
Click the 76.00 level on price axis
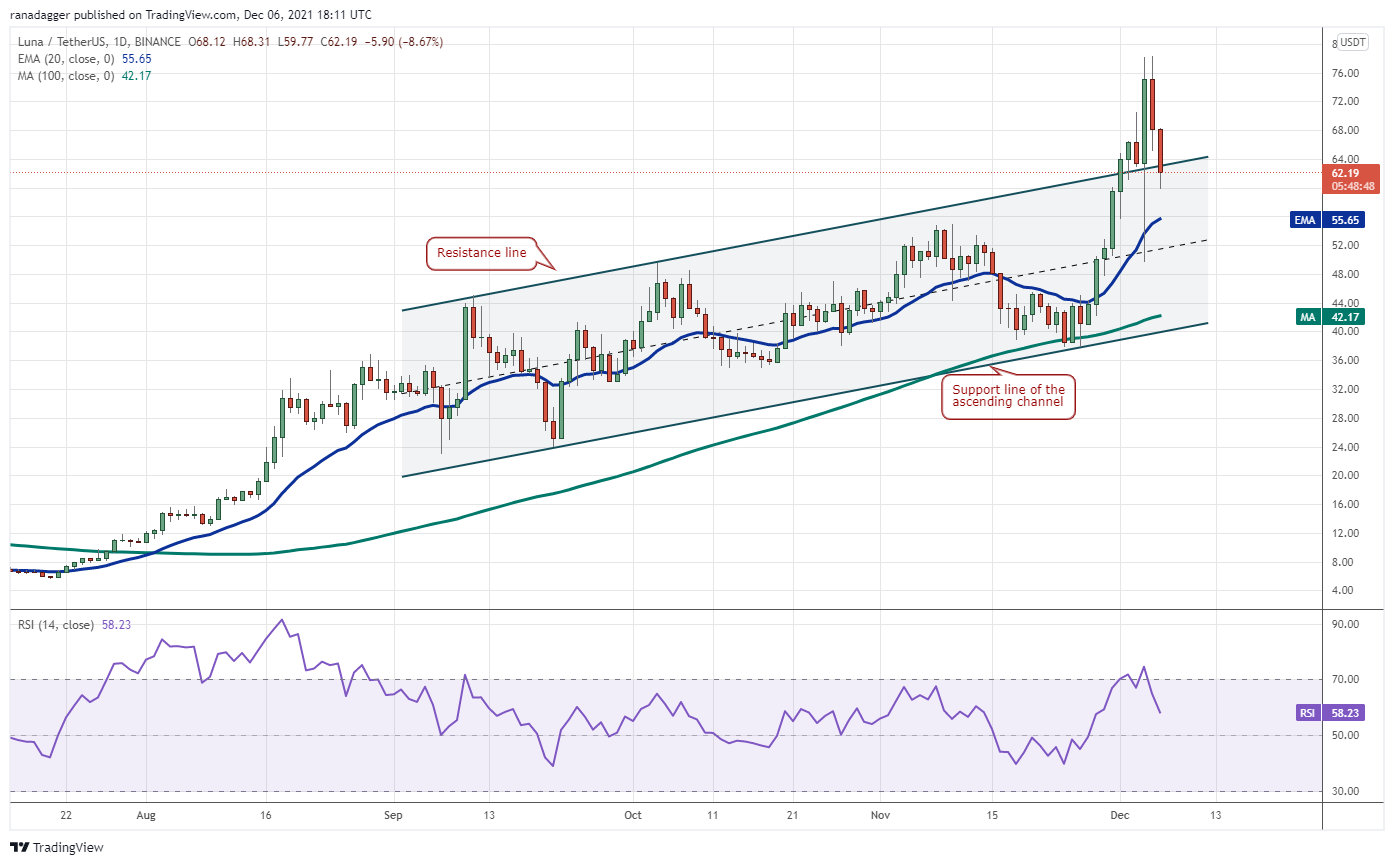(x=1343, y=73)
